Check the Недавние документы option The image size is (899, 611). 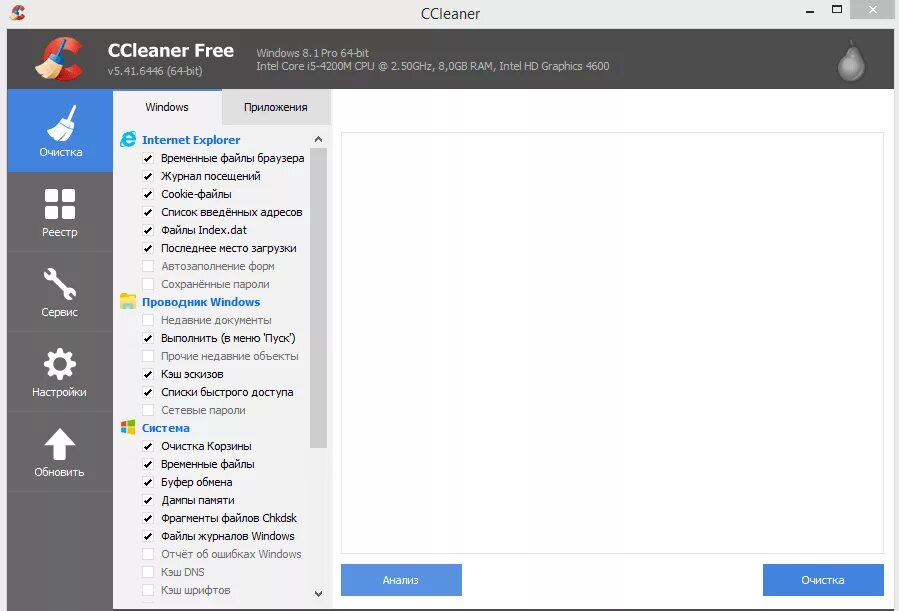tap(147, 320)
